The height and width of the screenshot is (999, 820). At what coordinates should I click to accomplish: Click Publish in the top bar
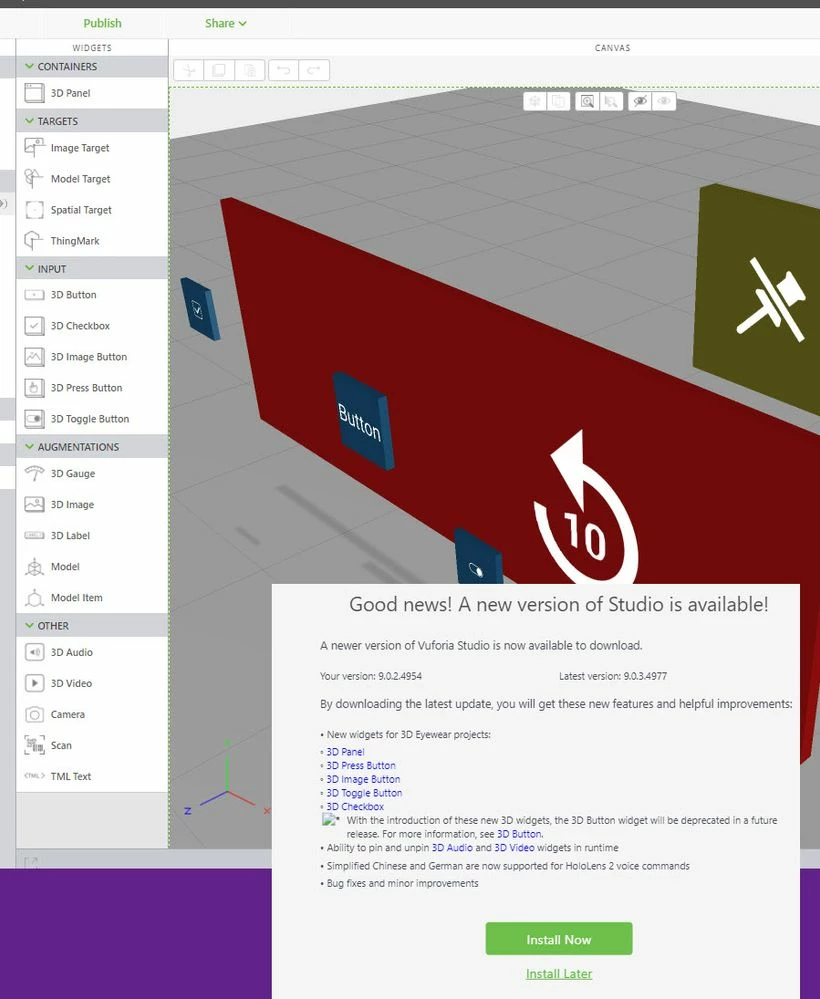[103, 24]
